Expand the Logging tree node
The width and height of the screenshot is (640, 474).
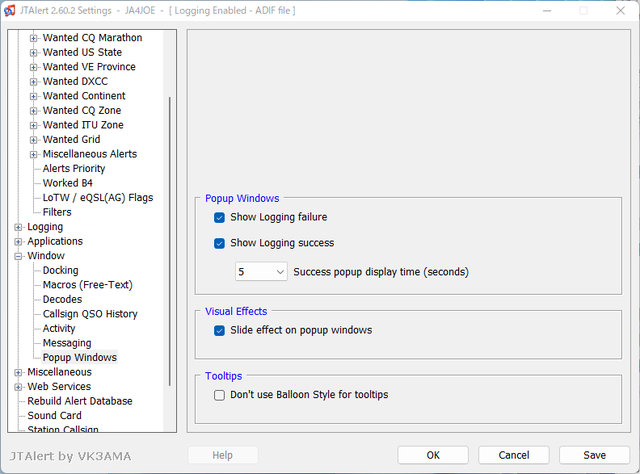18,227
